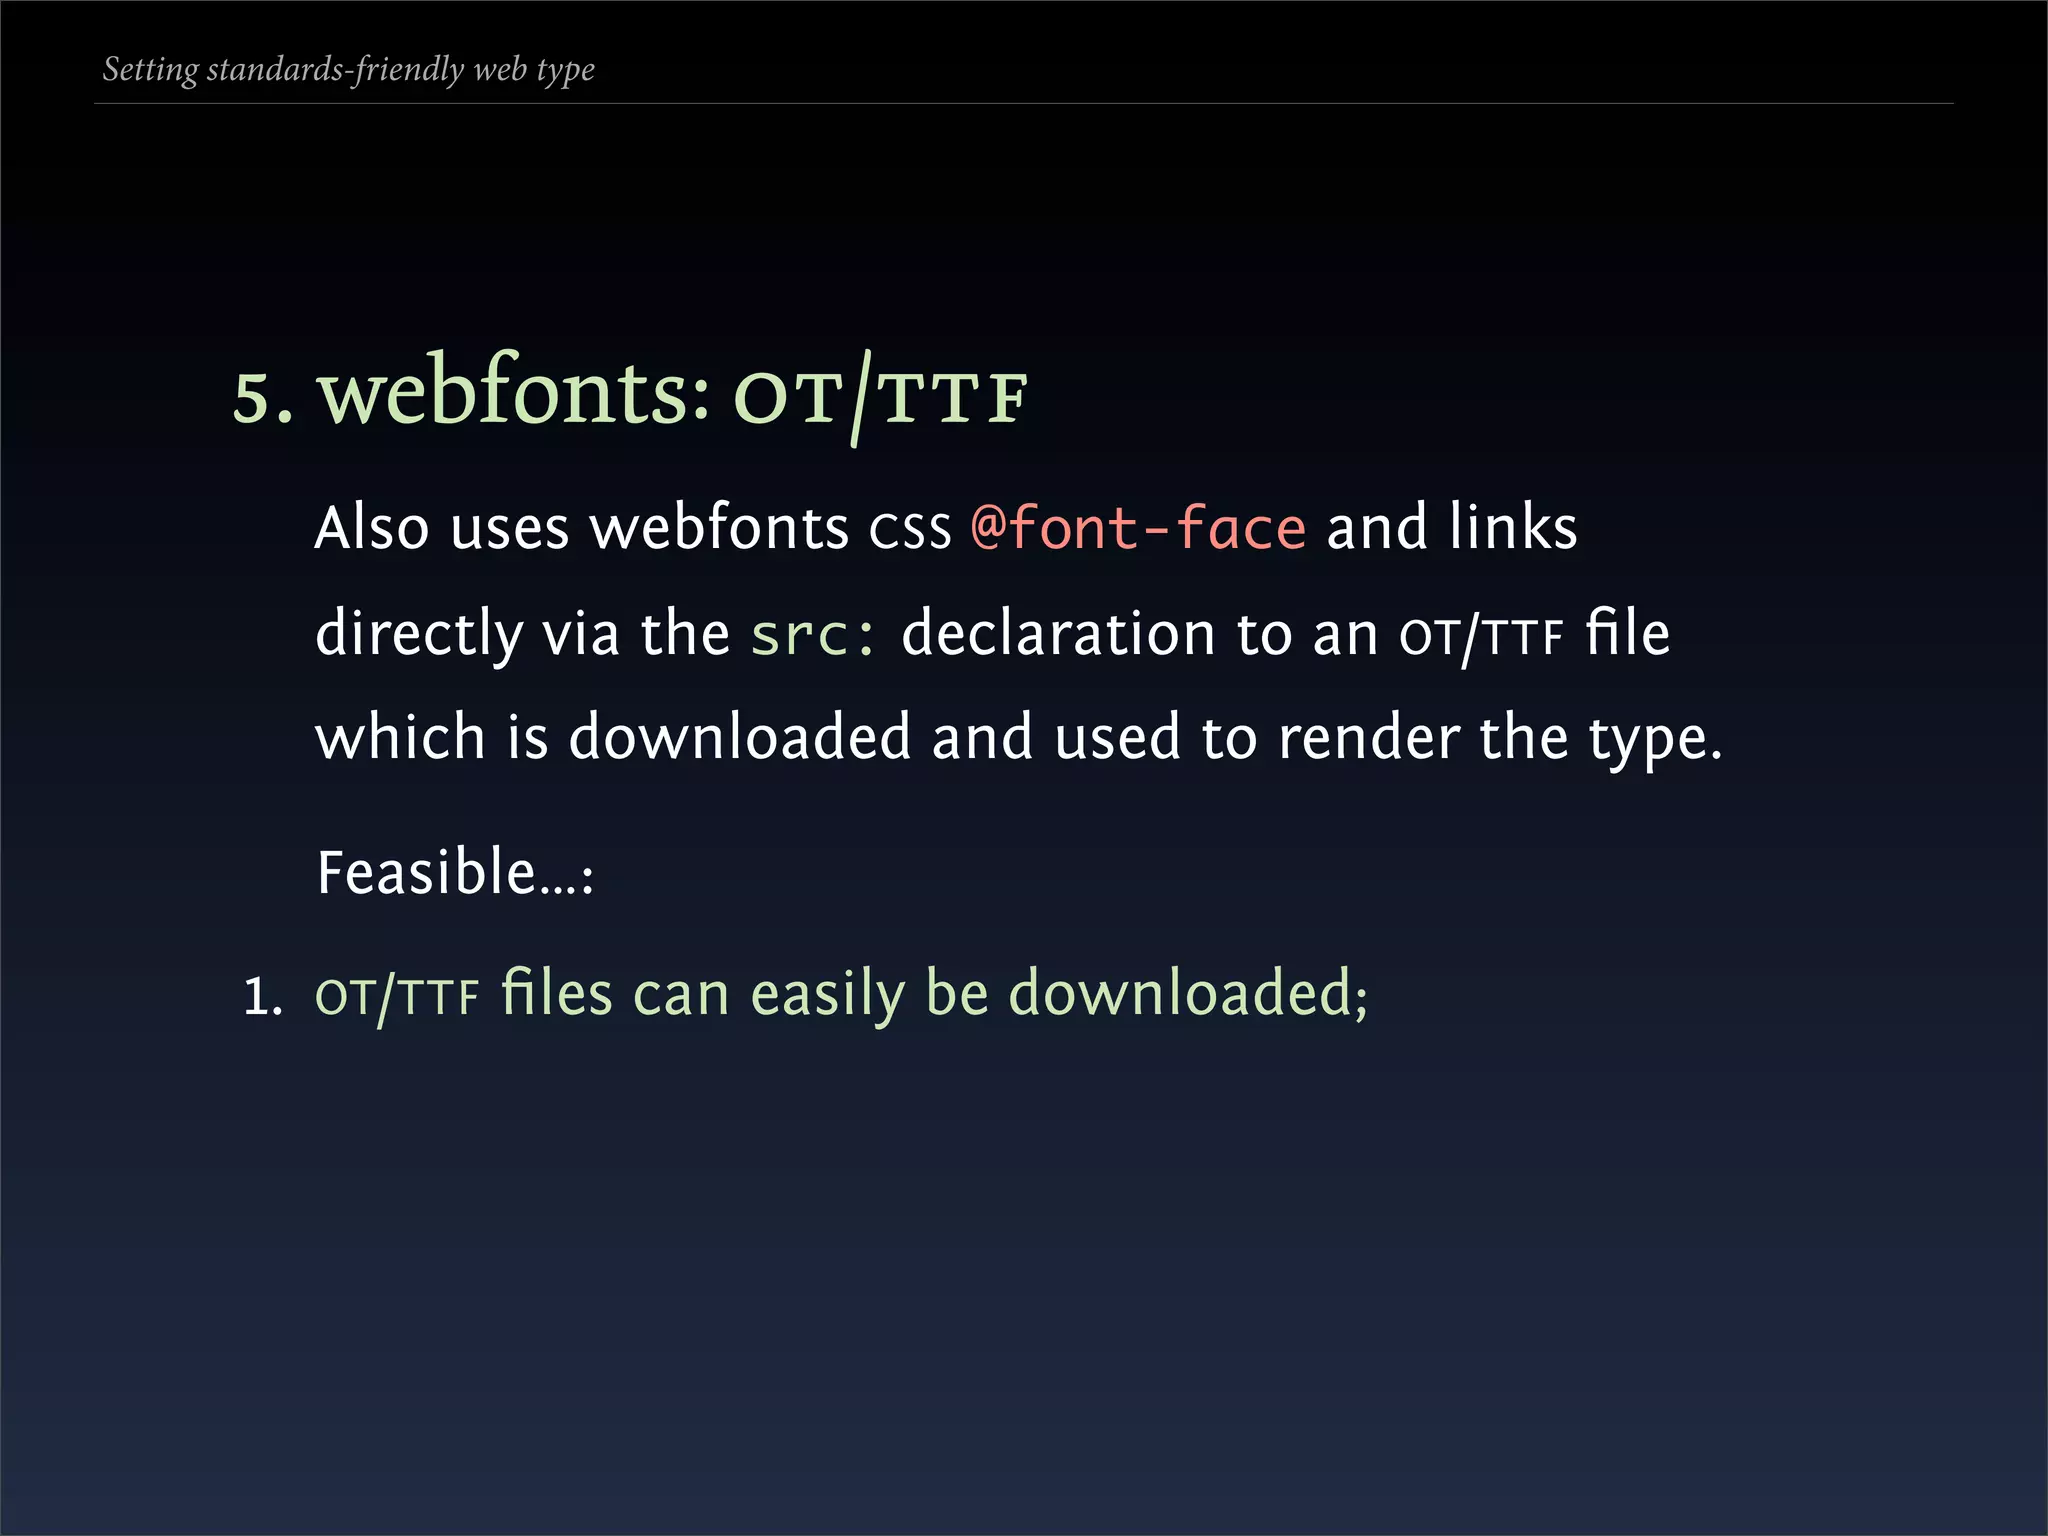This screenshot has width=2048, height=1536.
Task: Click the 'Feasible…:' text
Action: click(x=456, y=872)
